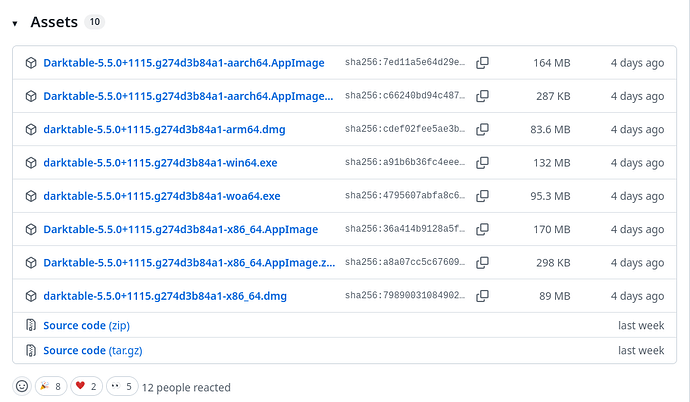Image resolution: width=690 pixels, height=402 pixels.
Task: Toggle the heart reaction with 2
Action: click(86, 386)
